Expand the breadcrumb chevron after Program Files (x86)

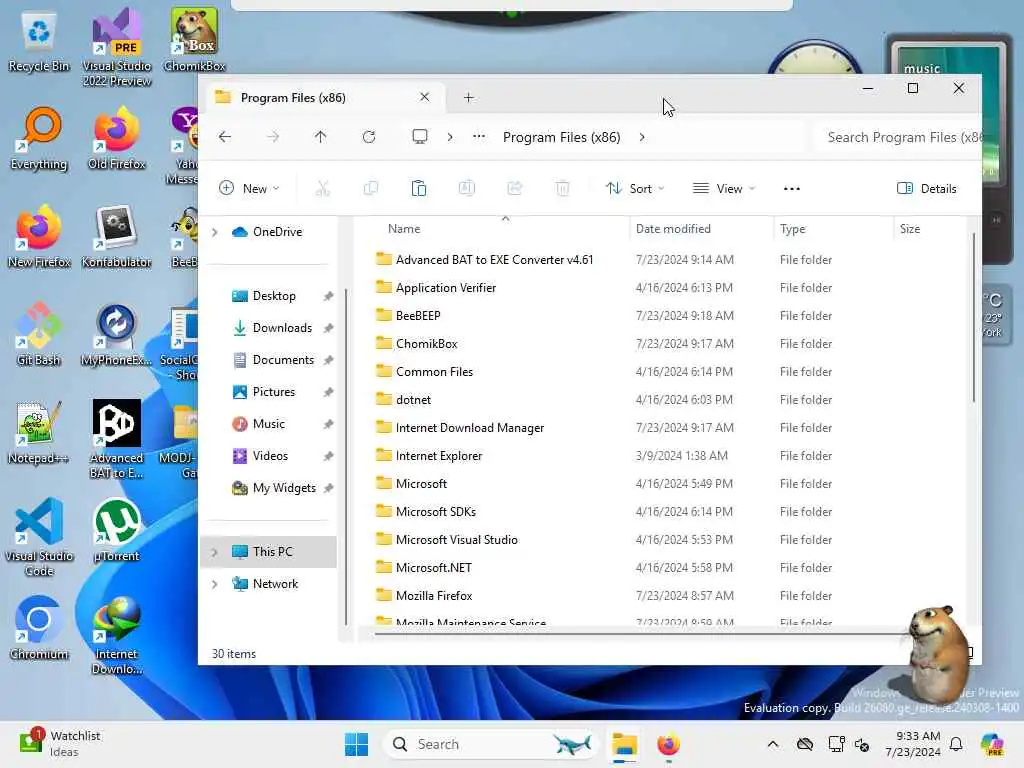tap(642, 137)
